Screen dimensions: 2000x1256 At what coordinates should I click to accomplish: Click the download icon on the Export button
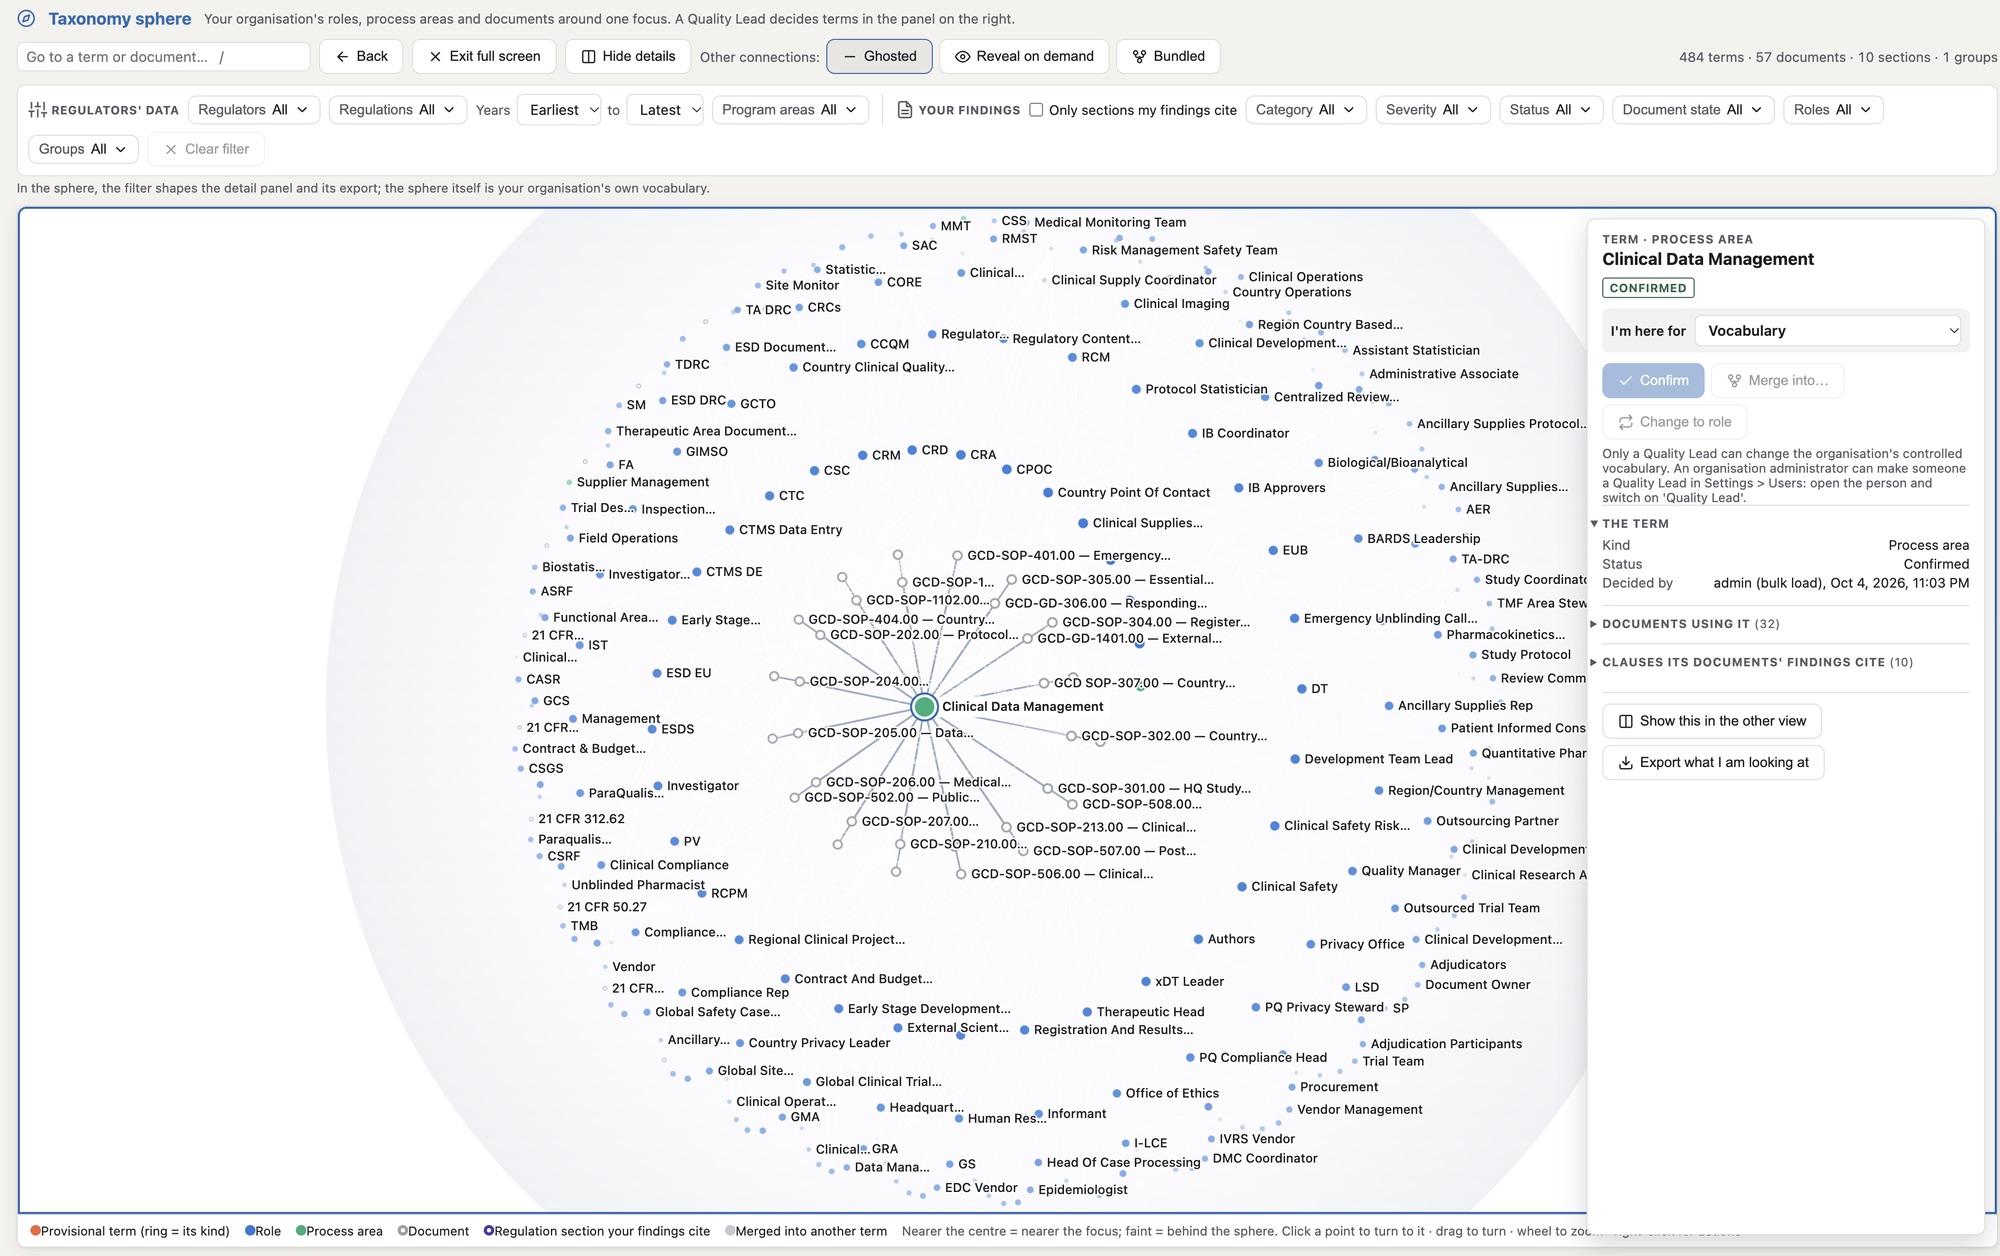click(x=1626, y=763)
